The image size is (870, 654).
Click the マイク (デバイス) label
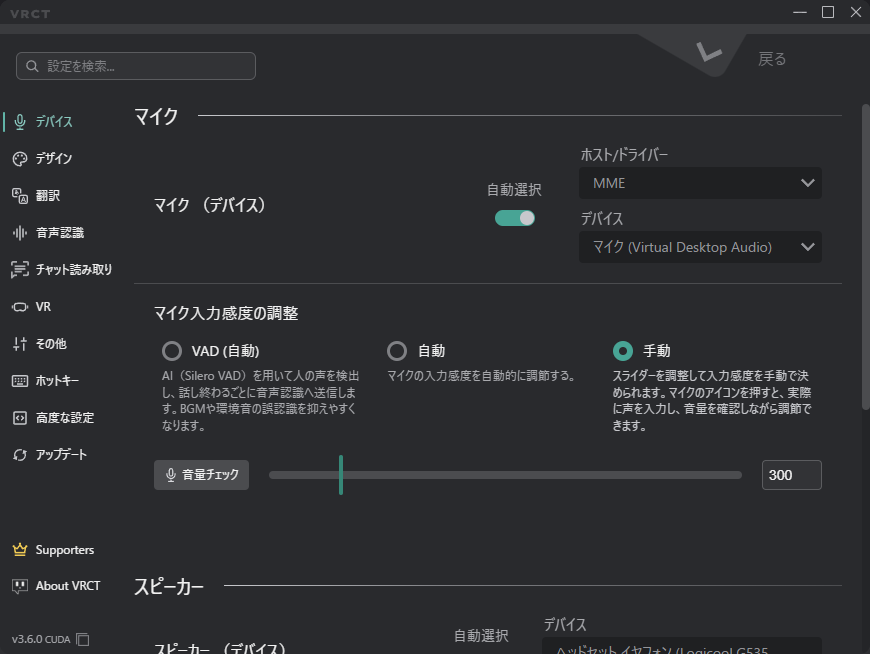point(210,205)
